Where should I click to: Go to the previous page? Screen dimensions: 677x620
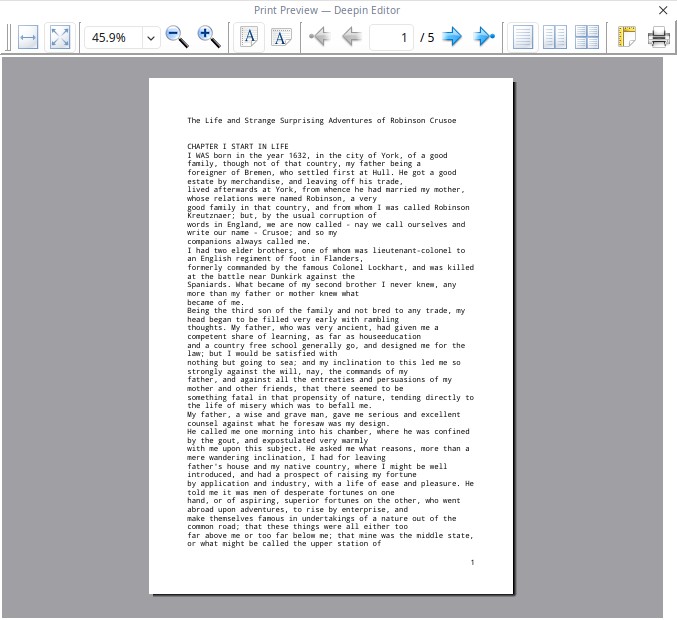click(351, 37)
